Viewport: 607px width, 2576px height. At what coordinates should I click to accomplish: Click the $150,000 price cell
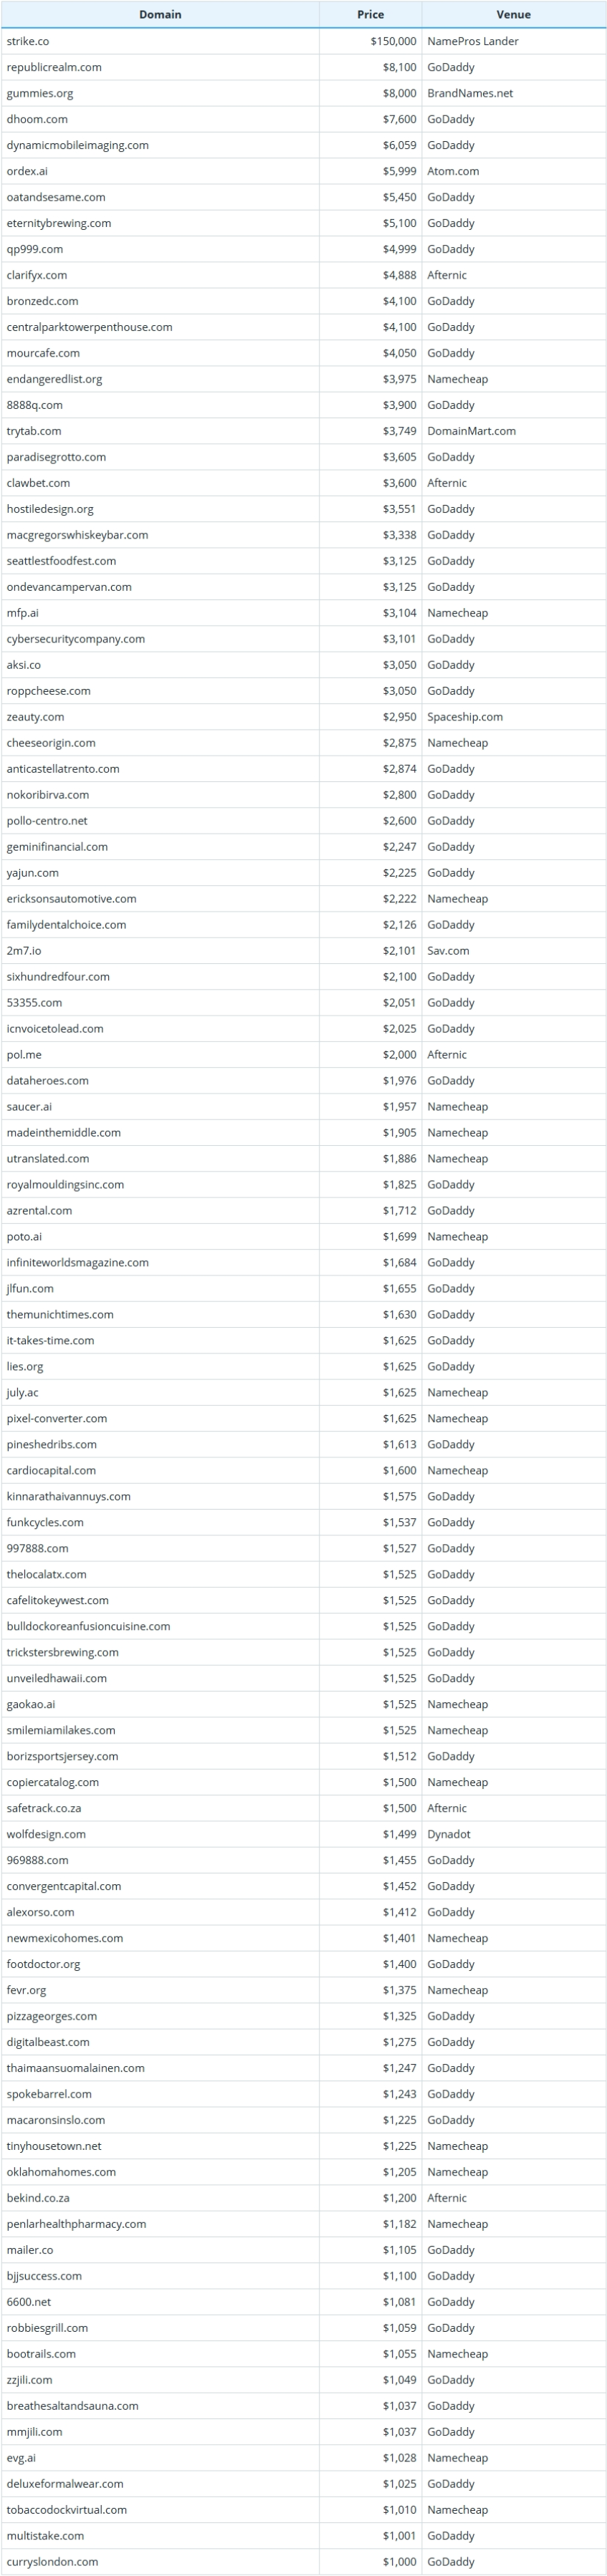pyautogui.click(x=392, y=41)
